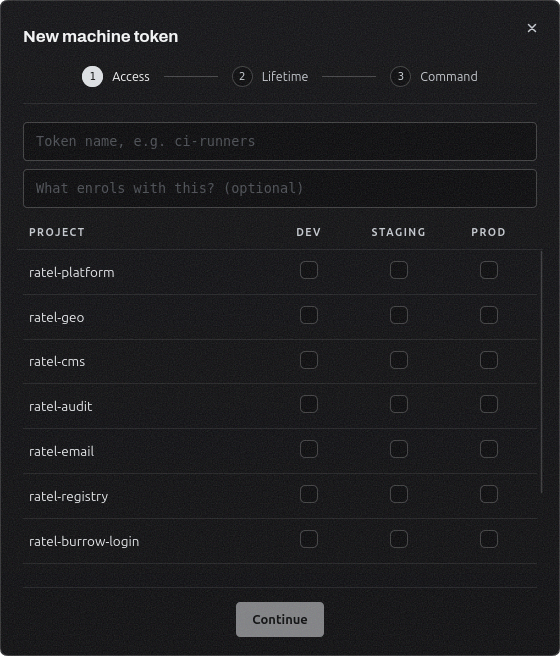This screenshot has width=560, height=656.
Task: Focus the Token name input field
Action: 280,141
